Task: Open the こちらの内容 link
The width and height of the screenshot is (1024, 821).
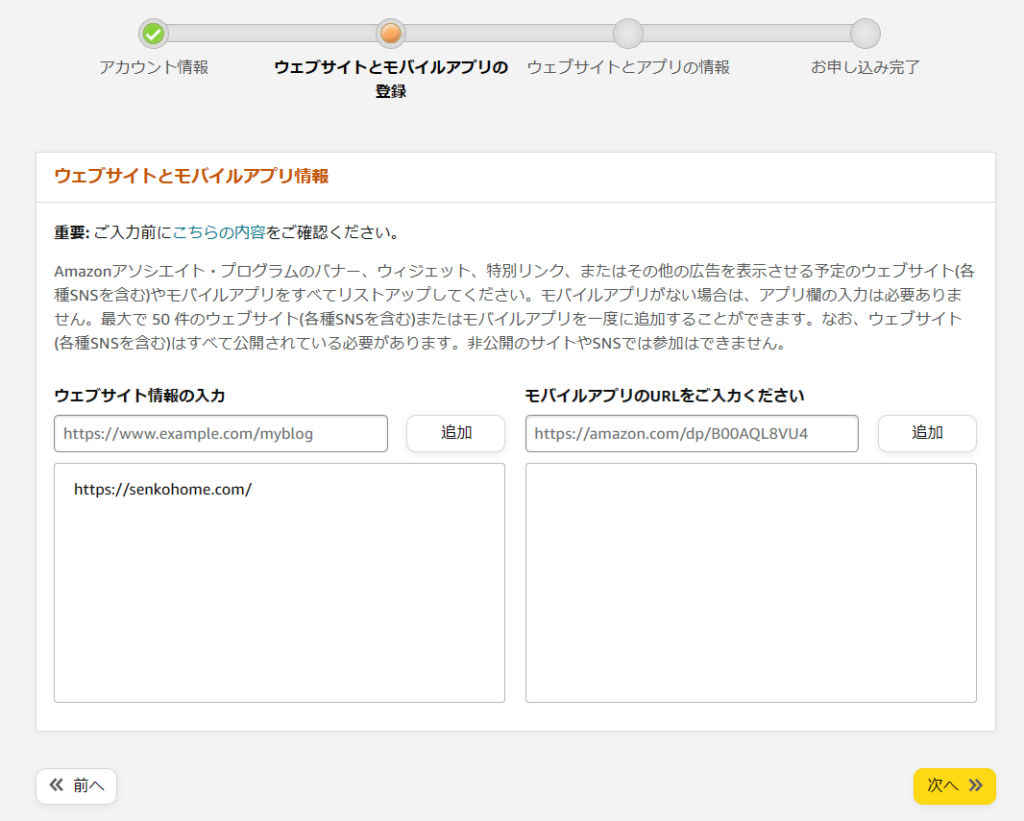Action: 219,233
